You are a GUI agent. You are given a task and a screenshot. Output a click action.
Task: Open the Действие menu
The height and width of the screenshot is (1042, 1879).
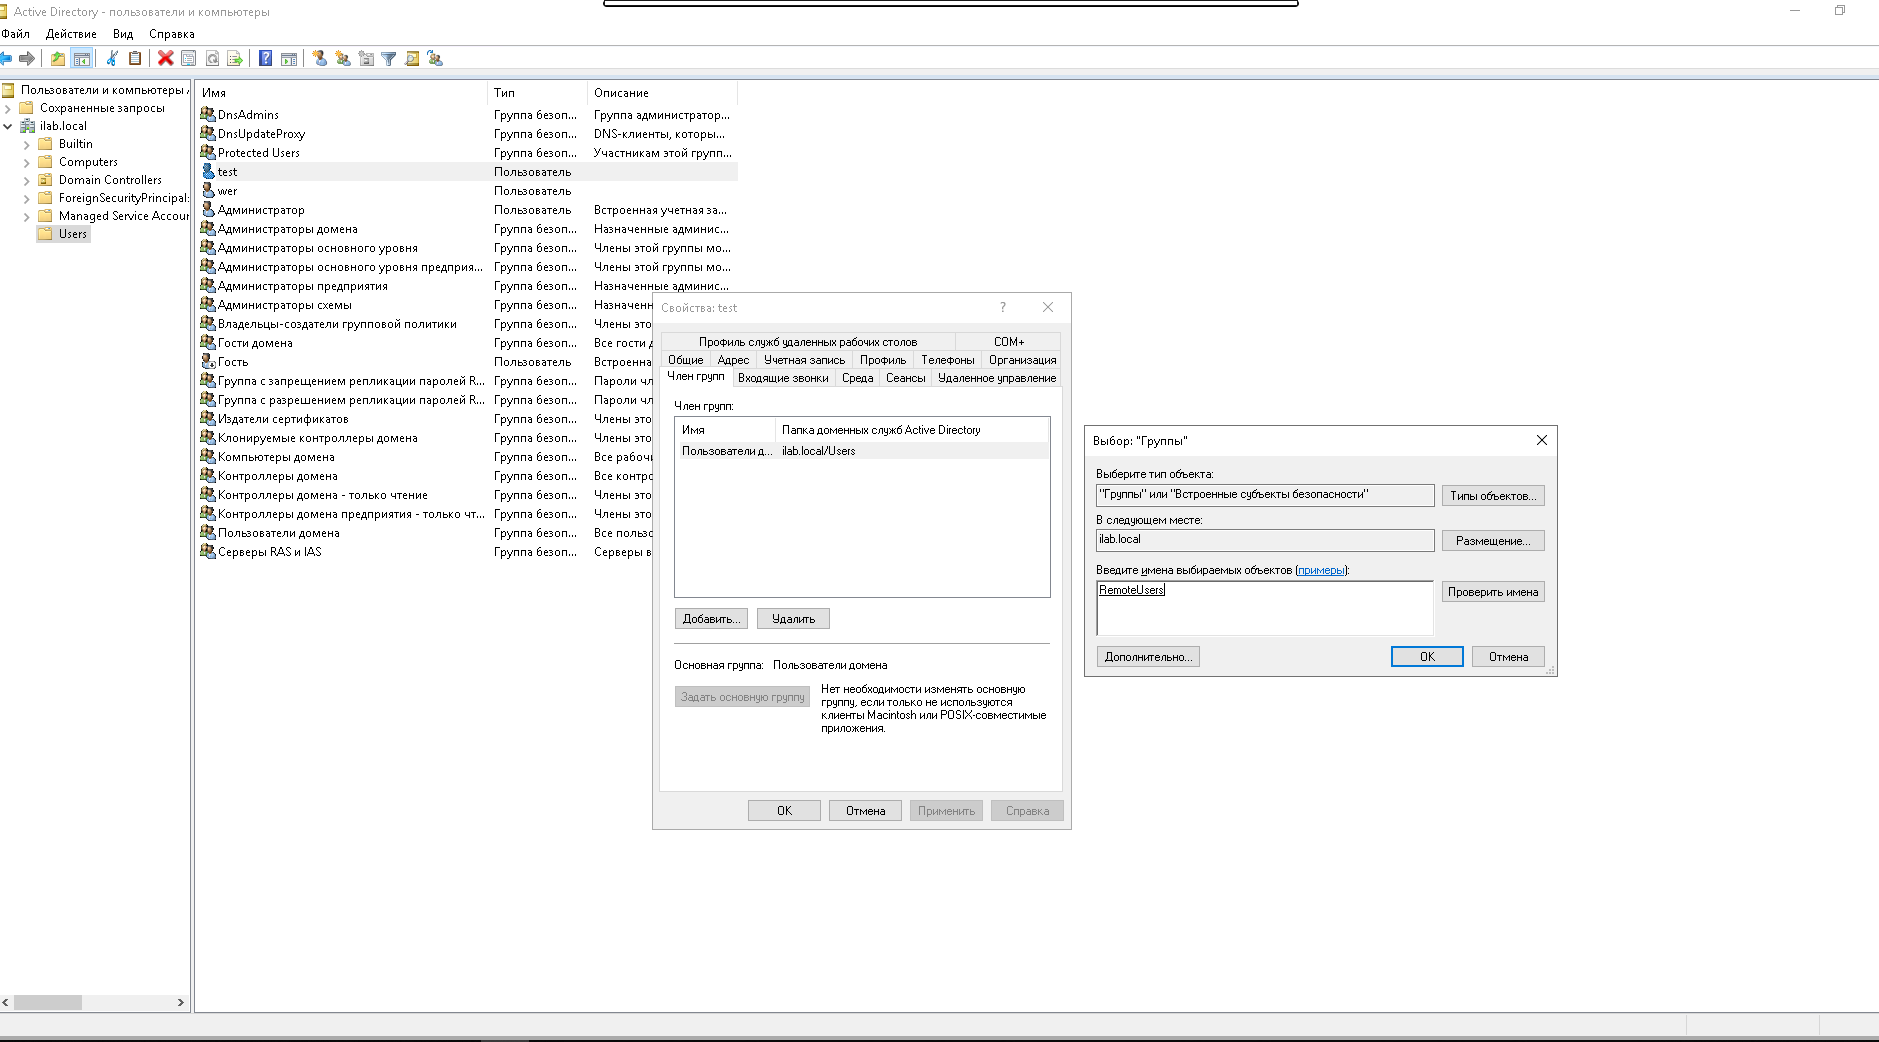pyautogui.click(x=71, y=34)
